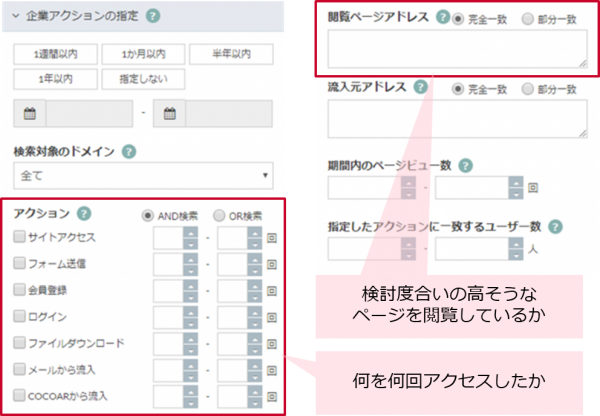Decrease maximum 期間内のページビュー数
The height and width of the screenshot is (416, 600).
coord(516,194)
